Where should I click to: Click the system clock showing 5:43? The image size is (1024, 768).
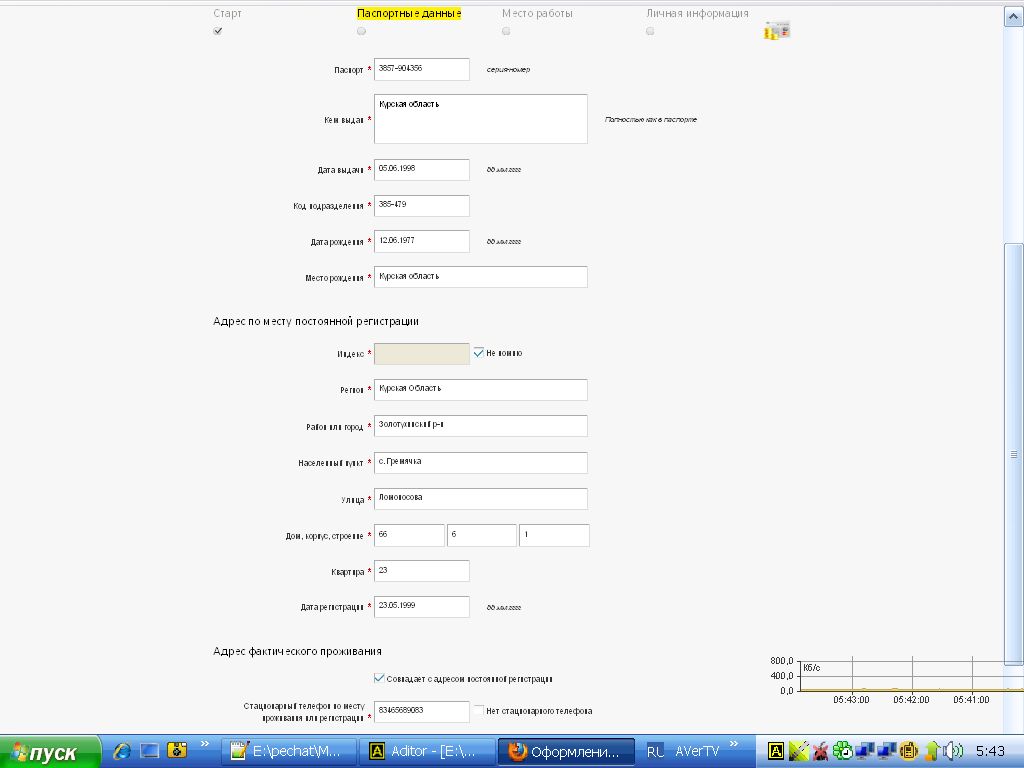click(x=990, y=752)
